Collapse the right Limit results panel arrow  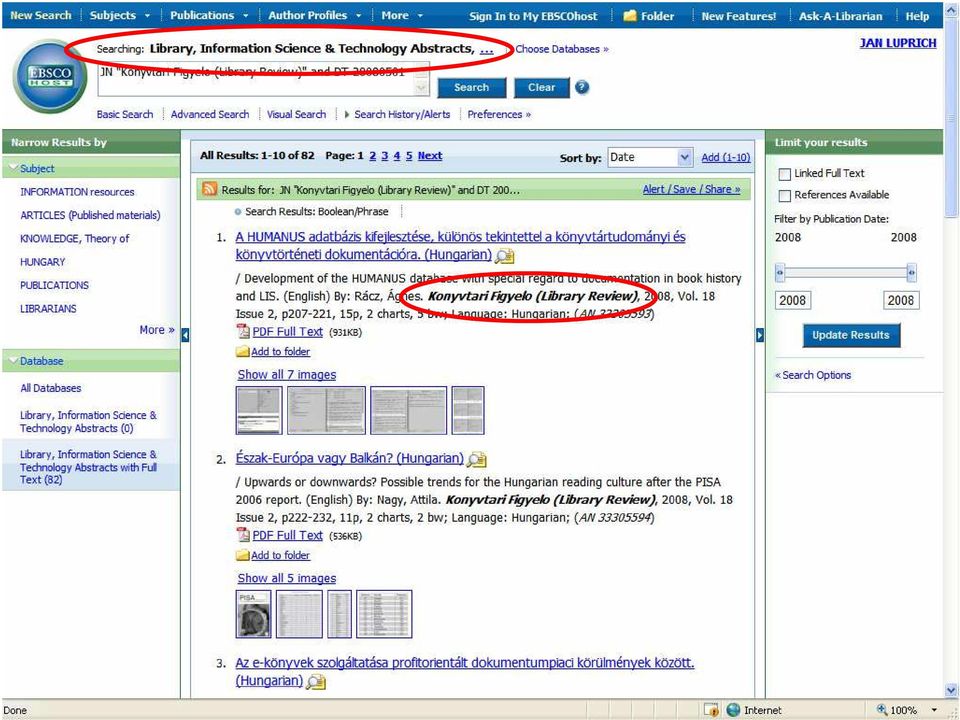(760, 335)
